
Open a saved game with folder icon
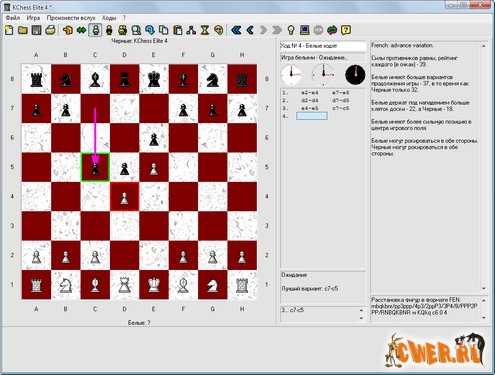23,30
